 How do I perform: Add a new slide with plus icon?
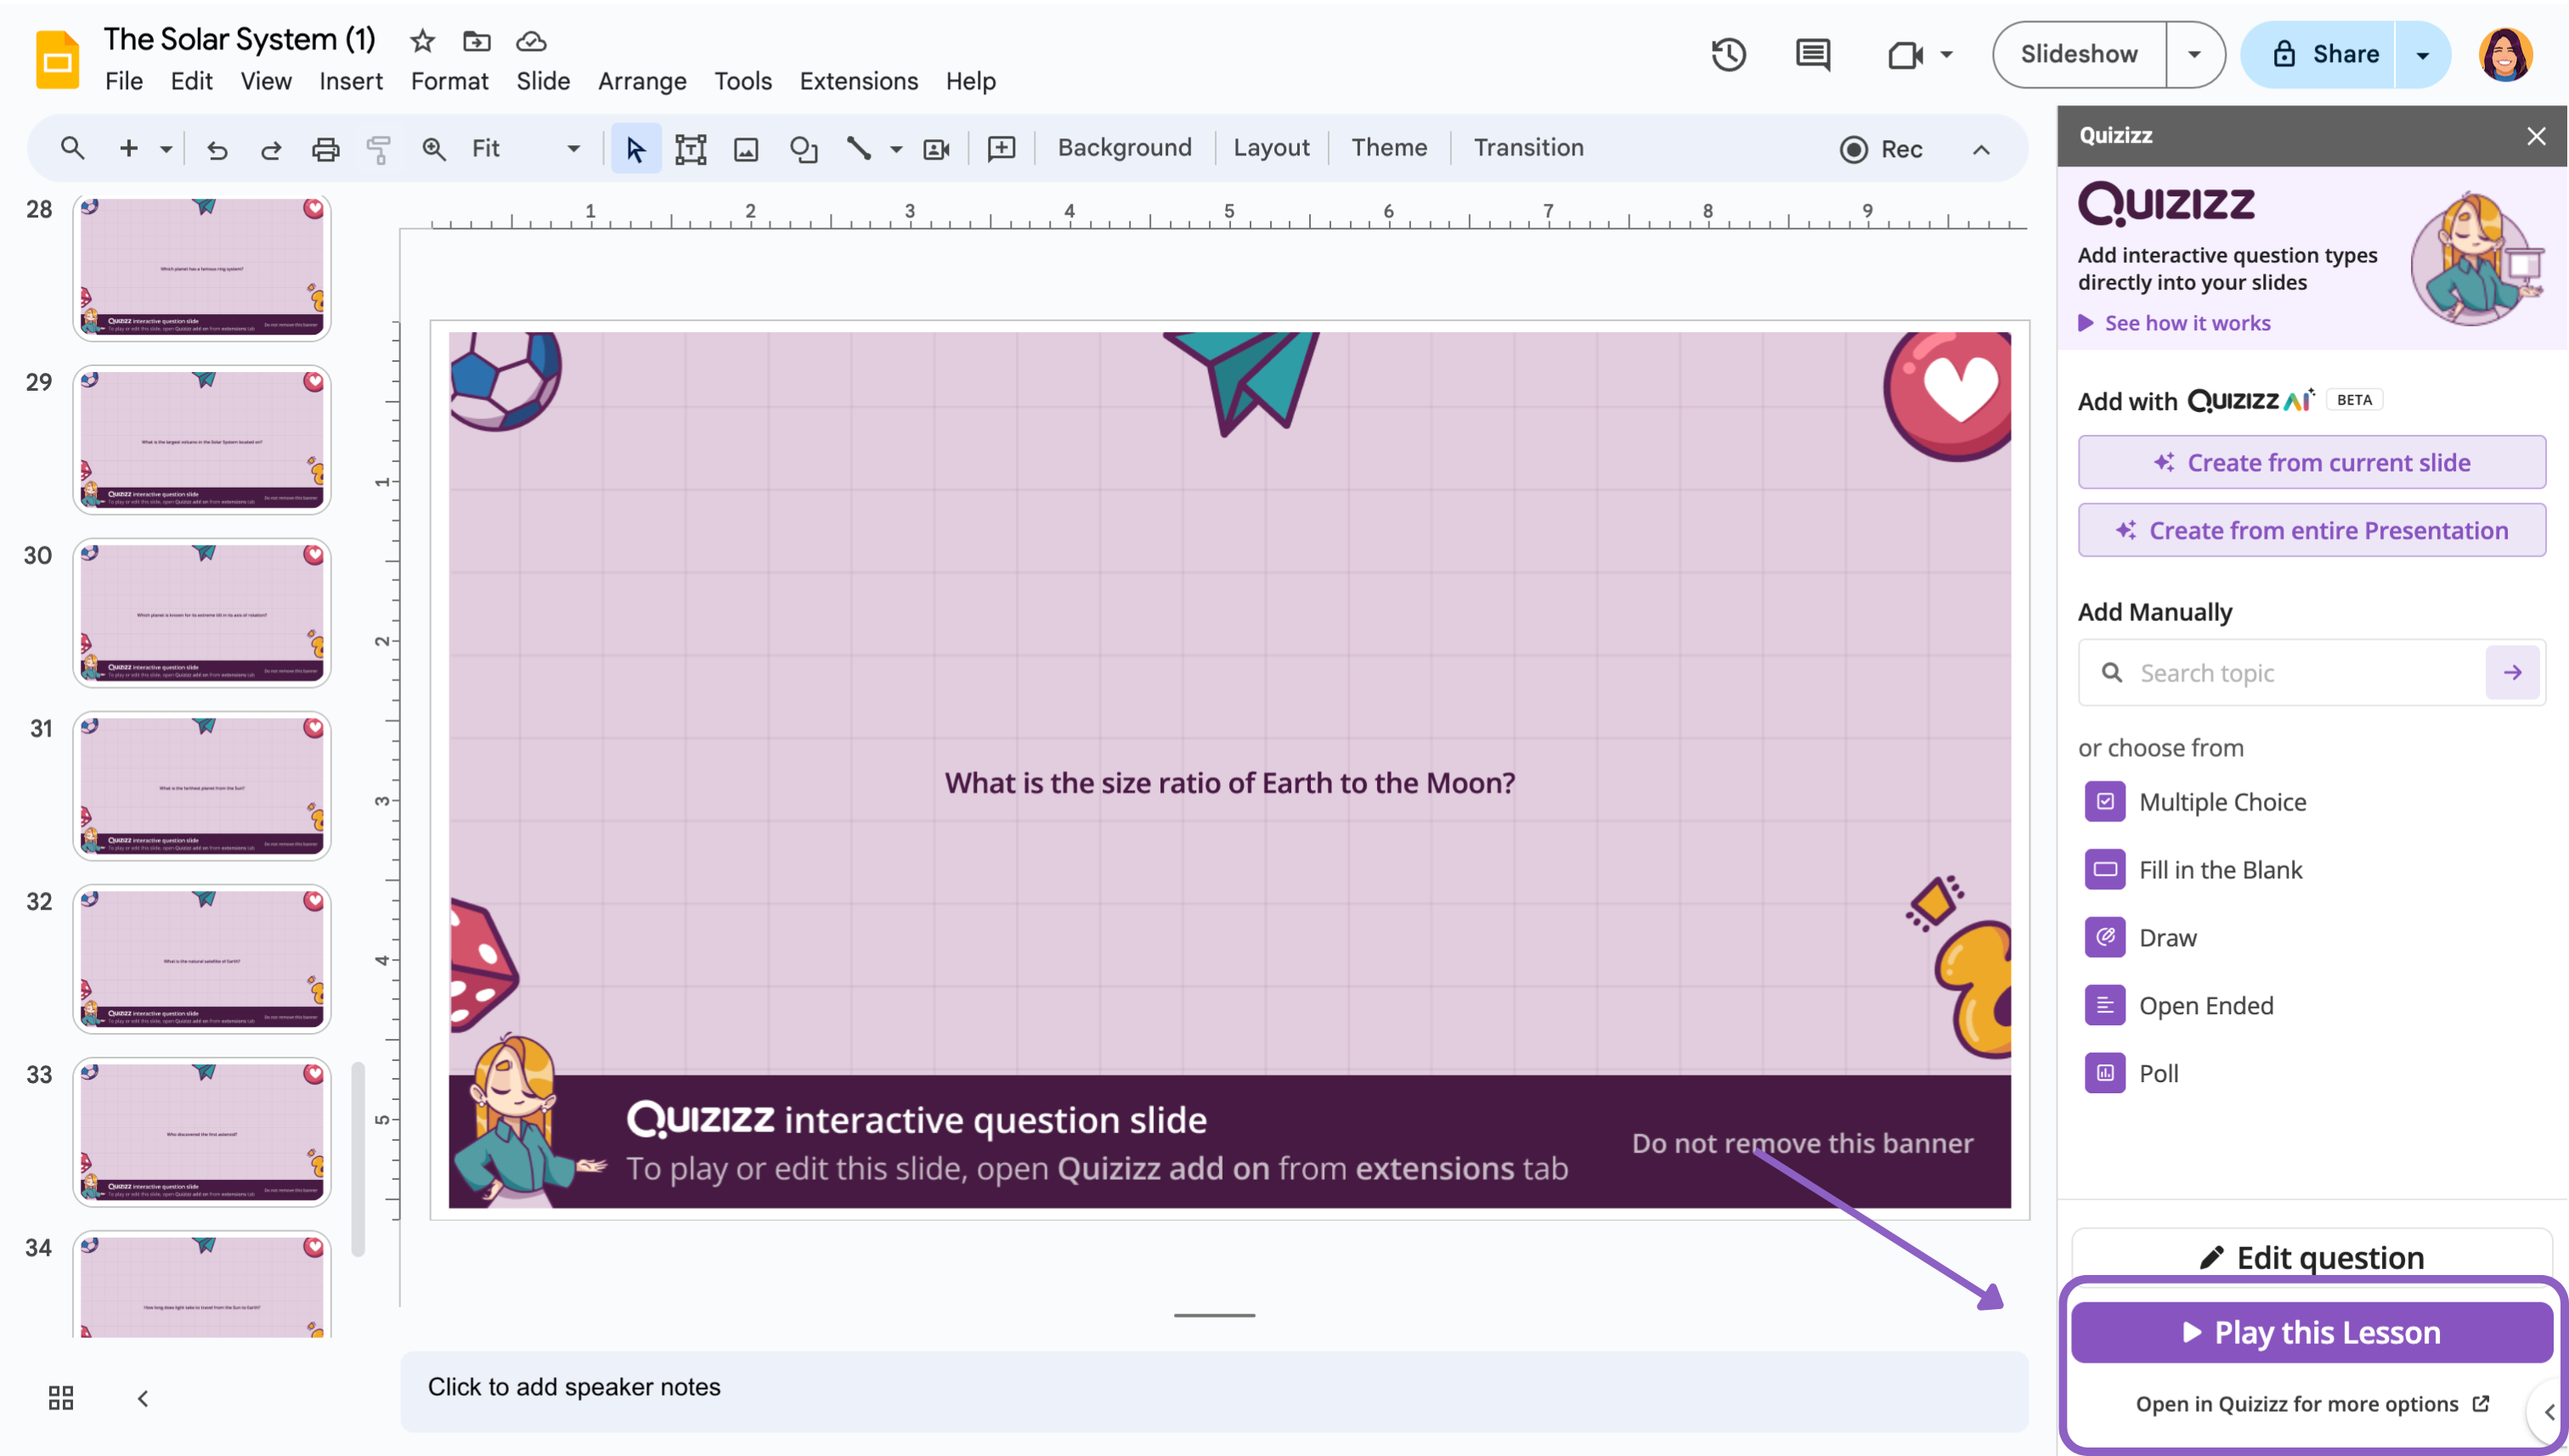128,148
